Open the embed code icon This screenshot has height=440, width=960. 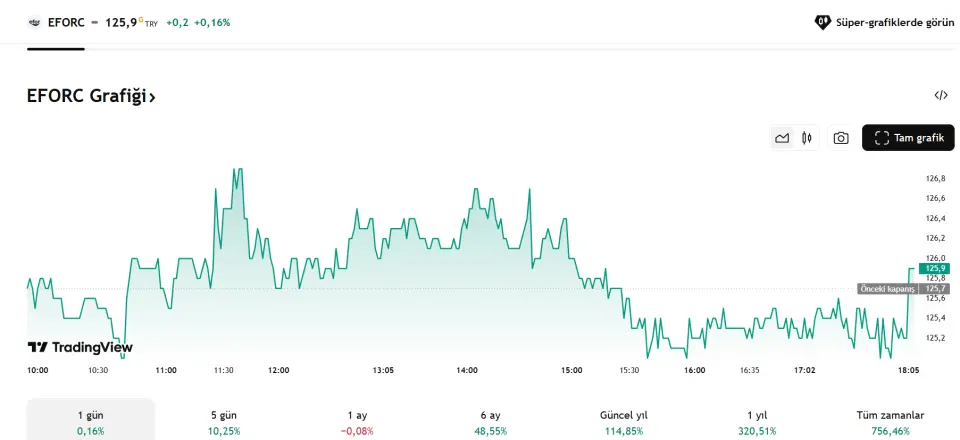click(x=941, y=95)
